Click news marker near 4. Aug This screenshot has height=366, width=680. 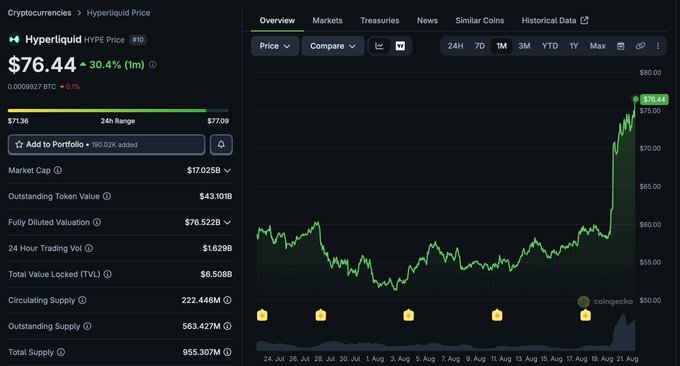pyautogui.click(x=409, y=315)
